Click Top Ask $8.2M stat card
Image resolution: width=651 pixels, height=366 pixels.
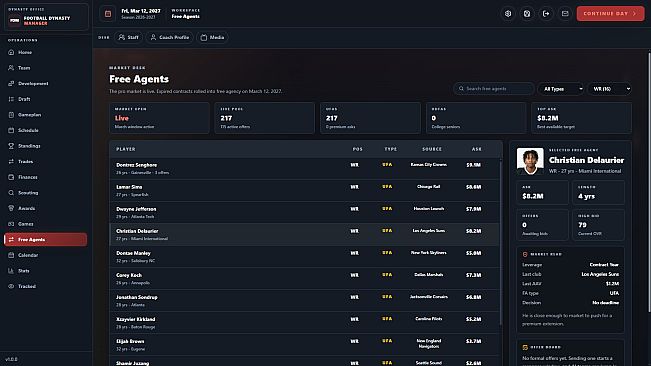(581, 118)
